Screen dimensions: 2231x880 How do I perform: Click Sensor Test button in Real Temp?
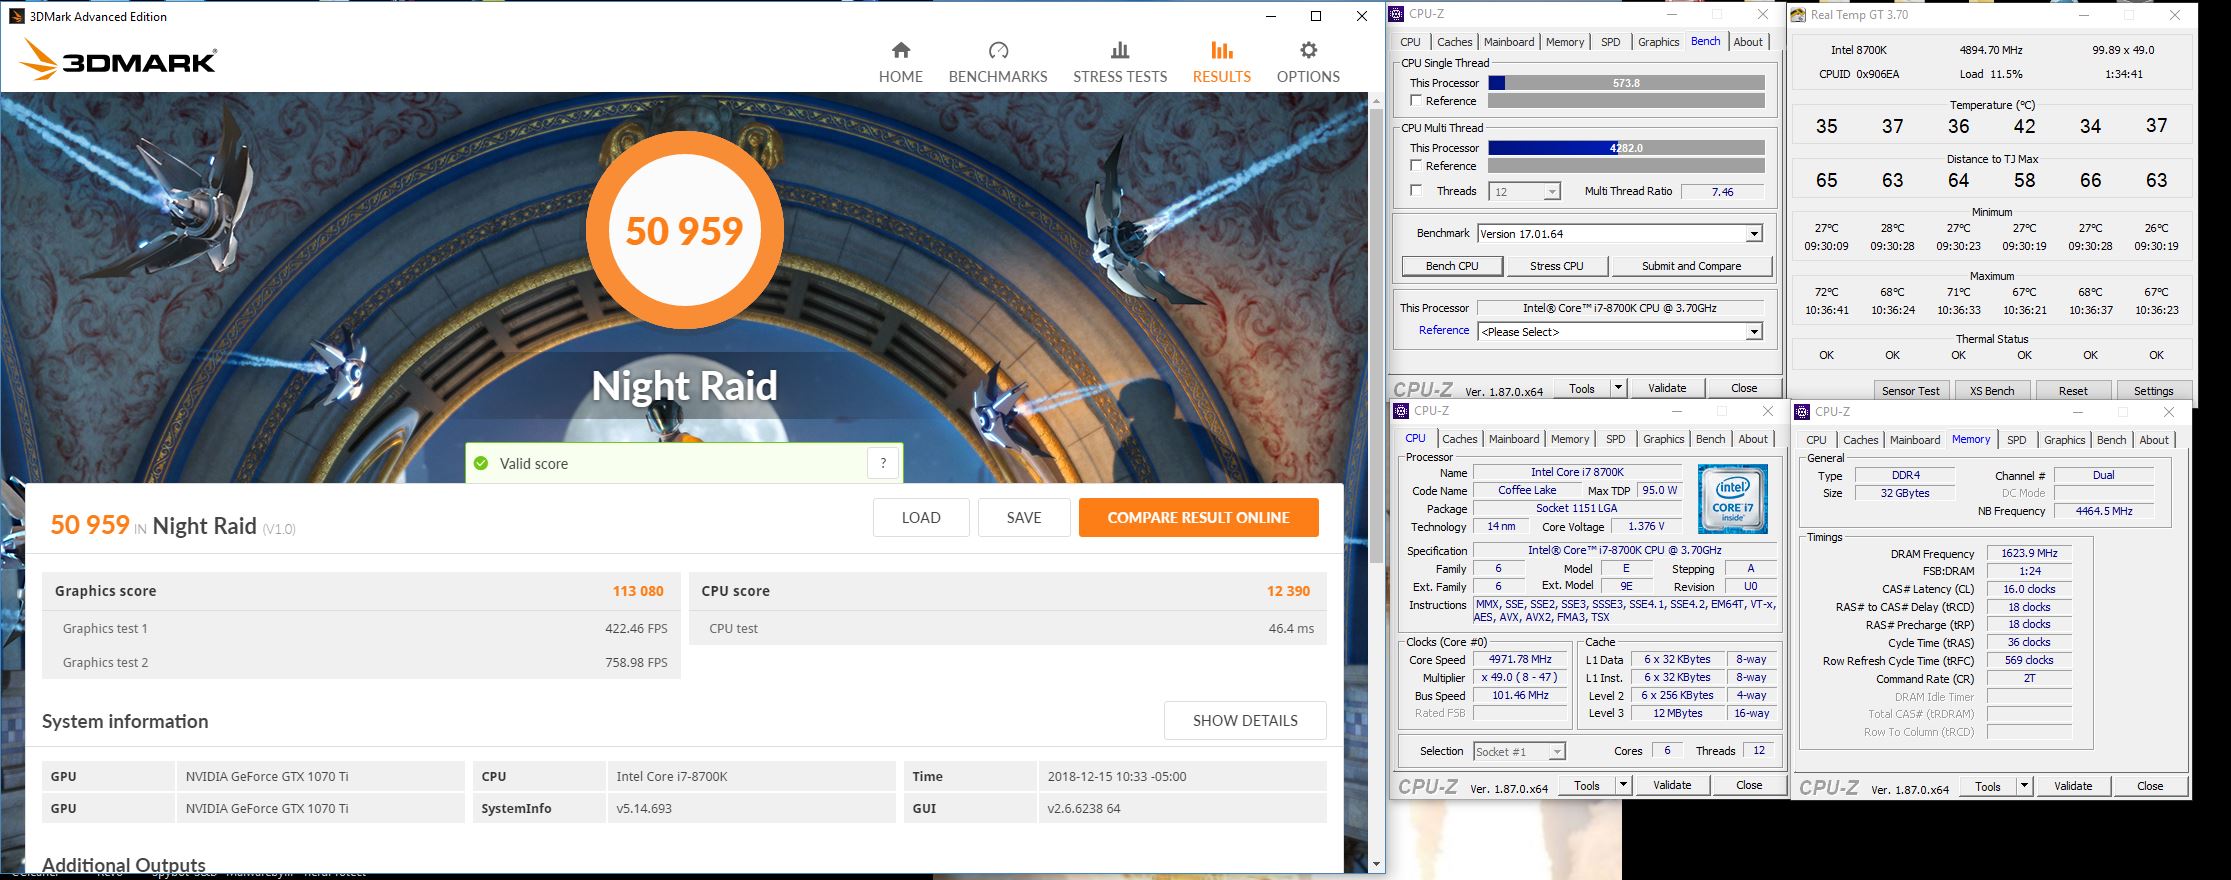[x=1910, y=391]
